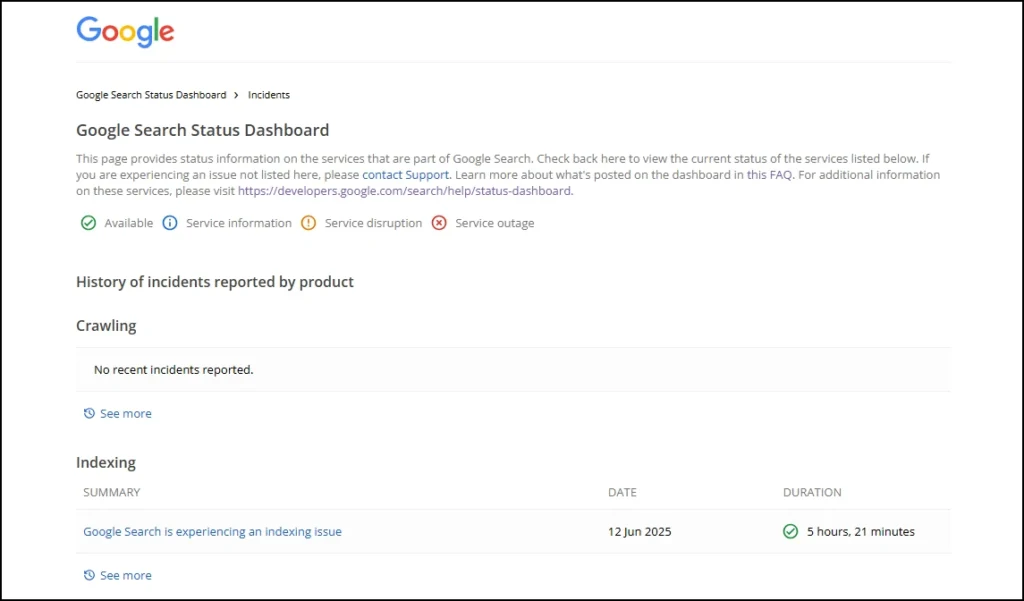Click the SUMMARY column header

pyautogui.click(x=112, y=492)
